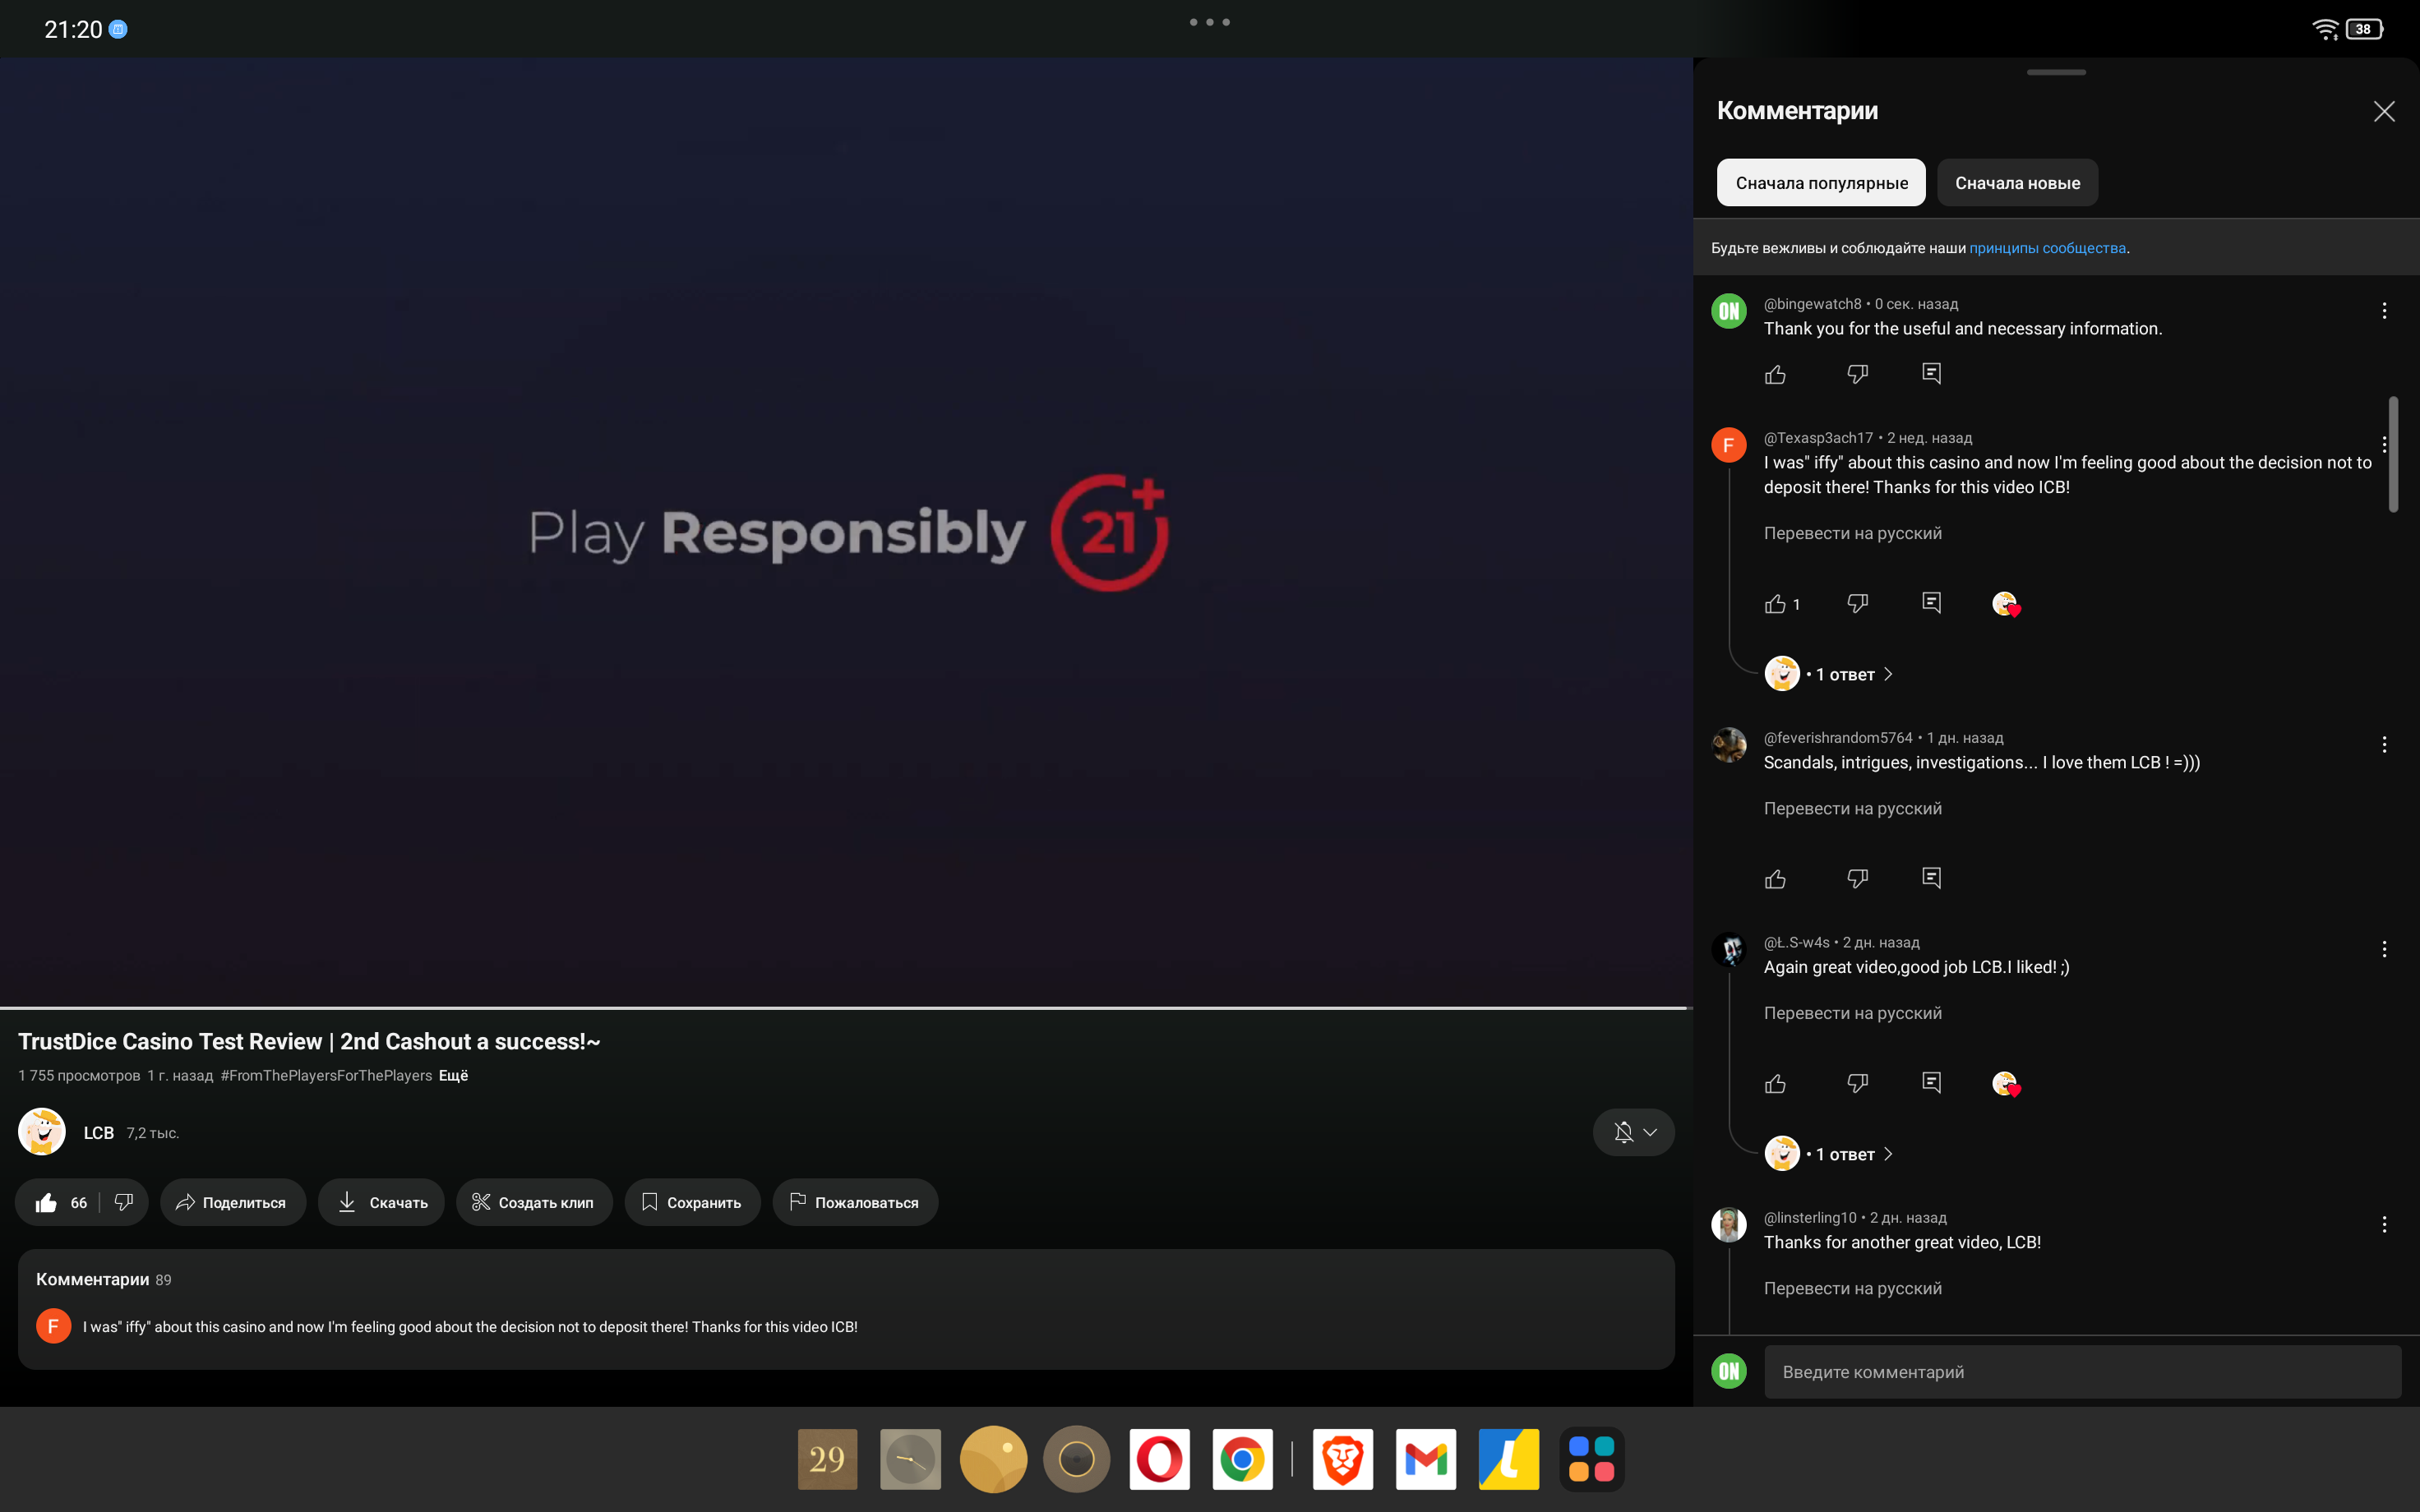The width and height of the screenshot is (2420, 1512).
Task: Open options menu for @feverishrandom5764's comment
Action: pyautogui.click(x=2384, y=745)
